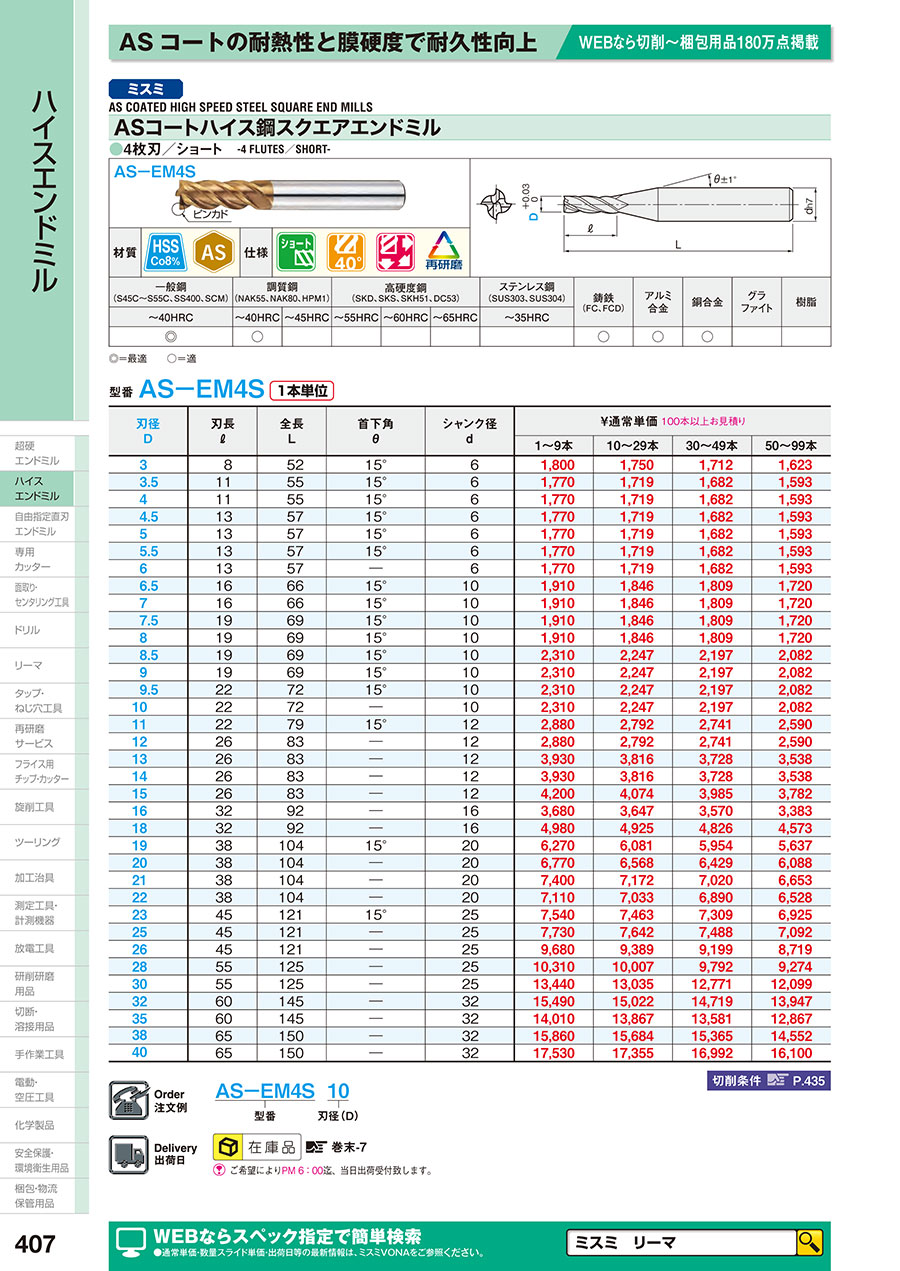This screenshot has height=1271, width=900.
Task: Open the 切削条件 P.435 reference link
Action: pyautogui.click(x=768, y=1081)
